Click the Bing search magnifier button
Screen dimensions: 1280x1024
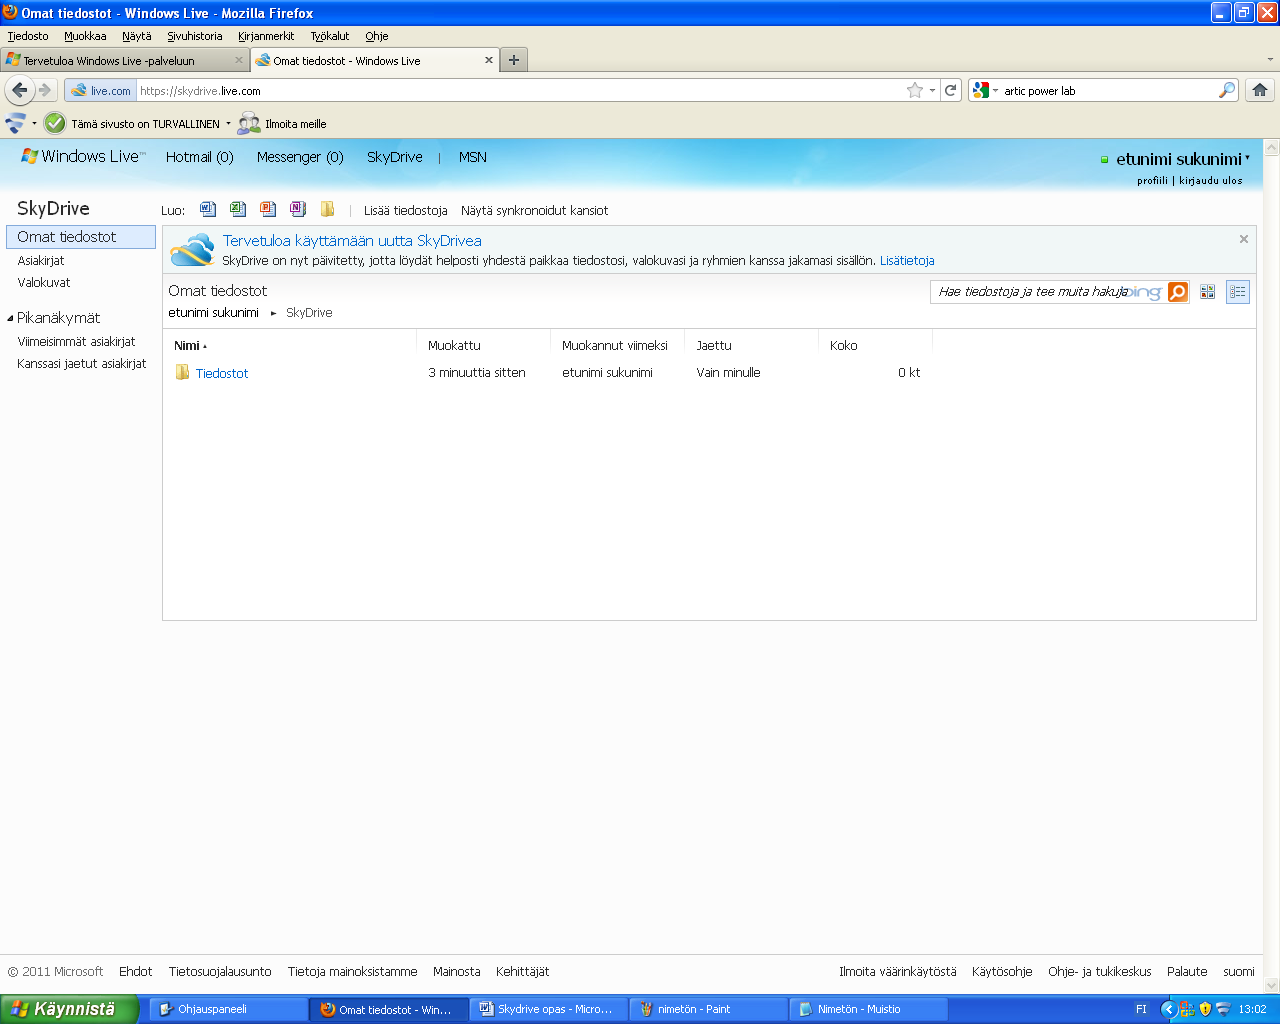(1178, 292)
